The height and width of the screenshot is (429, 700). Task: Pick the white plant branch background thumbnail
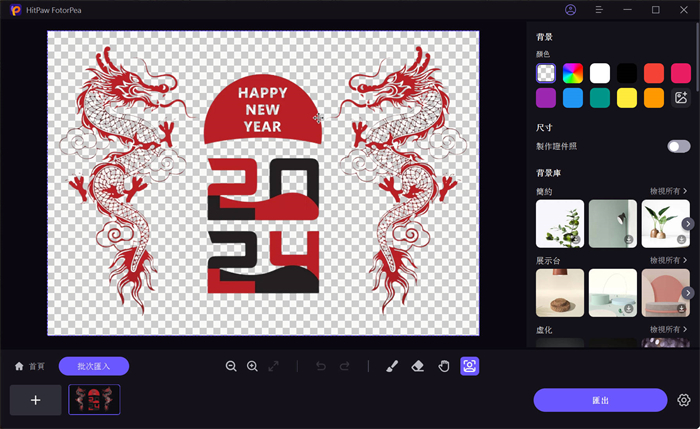pos(560,224)
